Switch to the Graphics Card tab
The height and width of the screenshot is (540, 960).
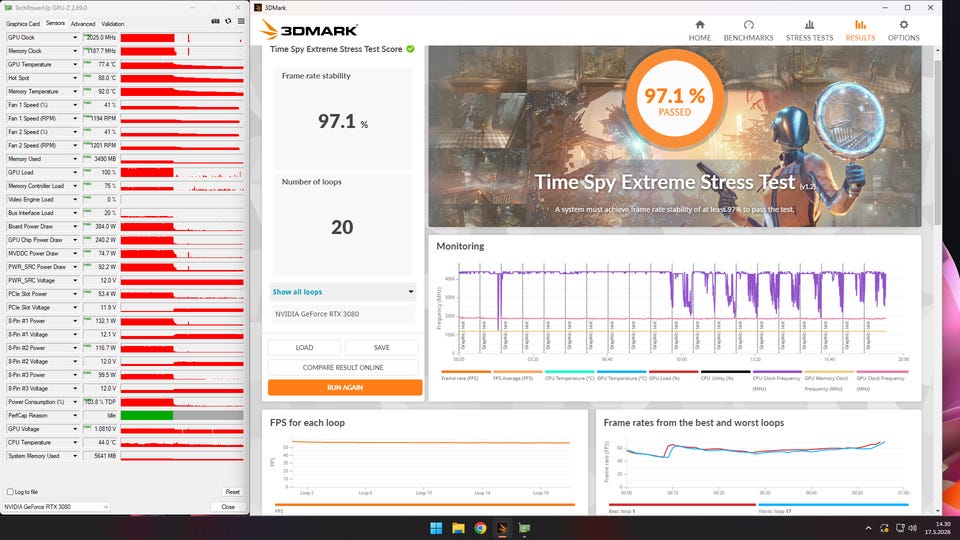(23, 24)
